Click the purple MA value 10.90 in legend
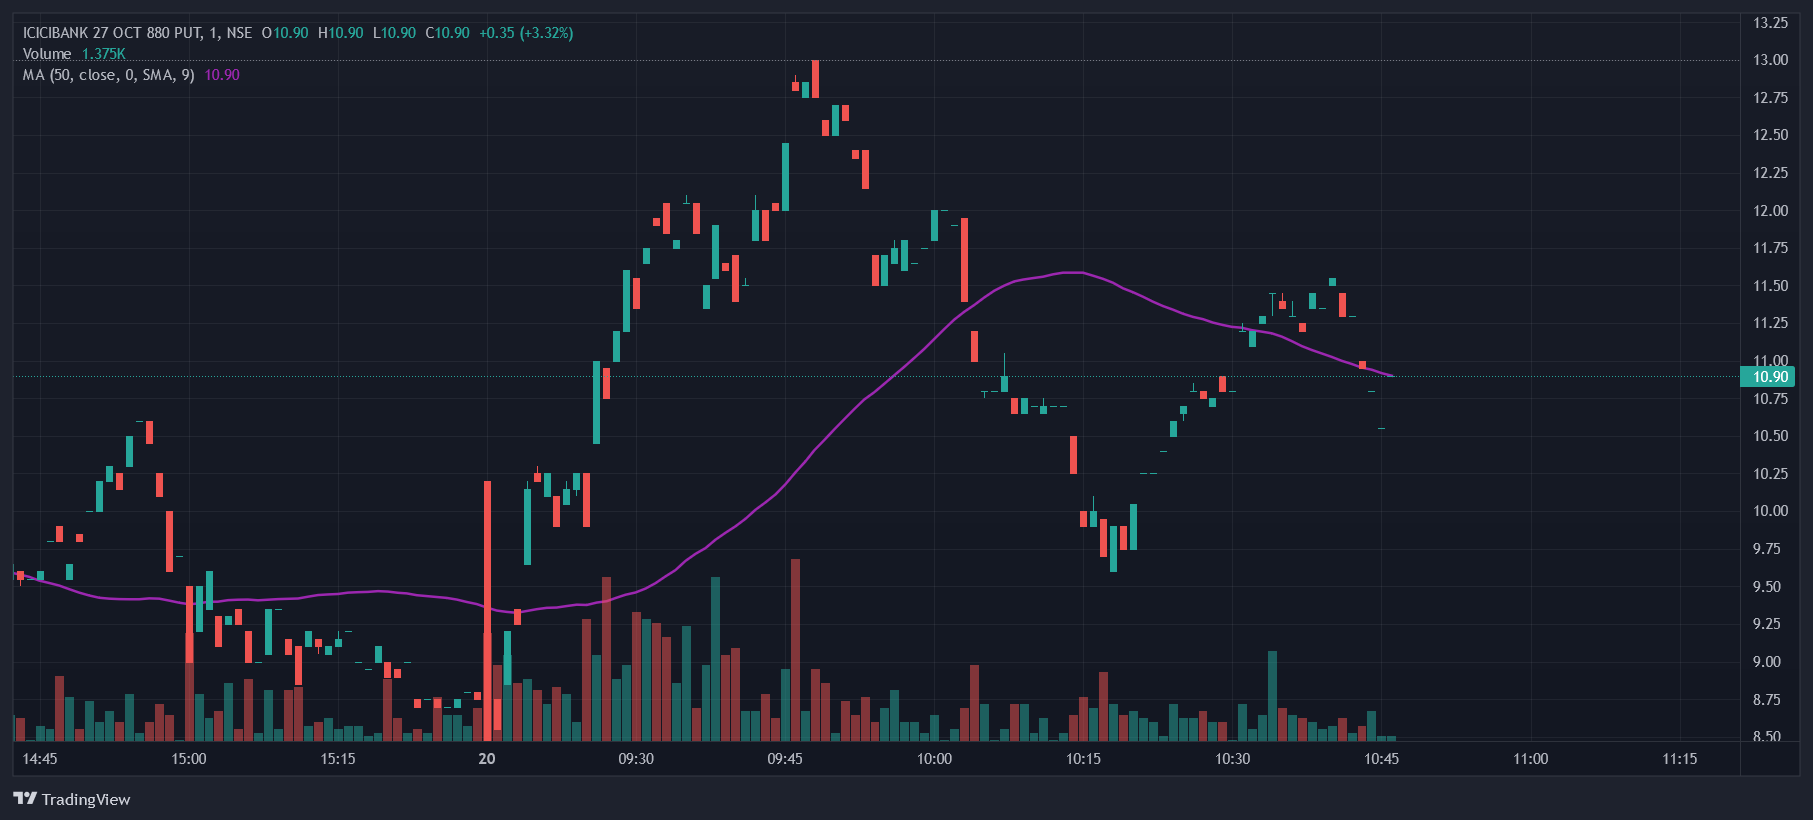Viewport: 1813px width, 820px height. click(x=222, y=75)
